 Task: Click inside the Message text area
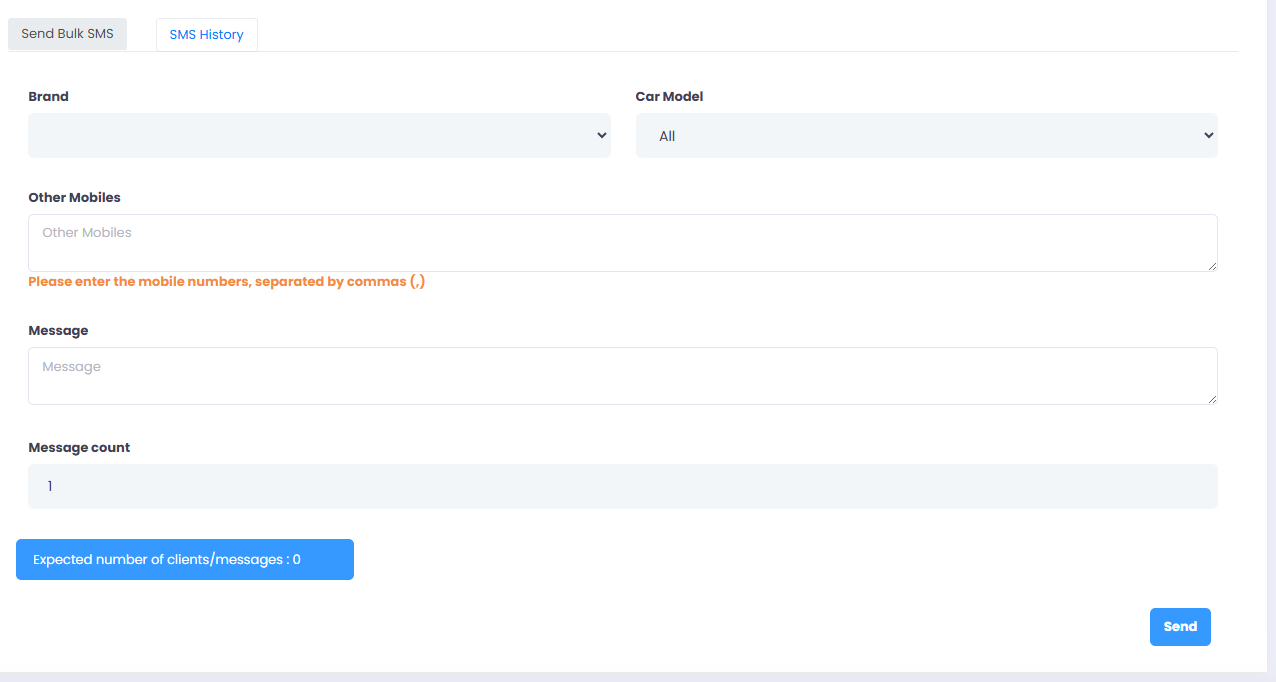click(x=622, y=375)
